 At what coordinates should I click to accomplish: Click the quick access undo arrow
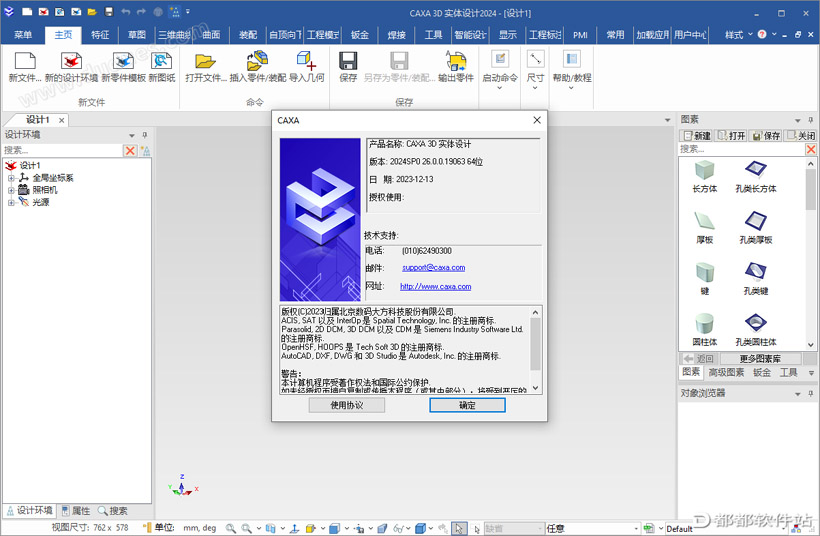click(x=126, y=12)
